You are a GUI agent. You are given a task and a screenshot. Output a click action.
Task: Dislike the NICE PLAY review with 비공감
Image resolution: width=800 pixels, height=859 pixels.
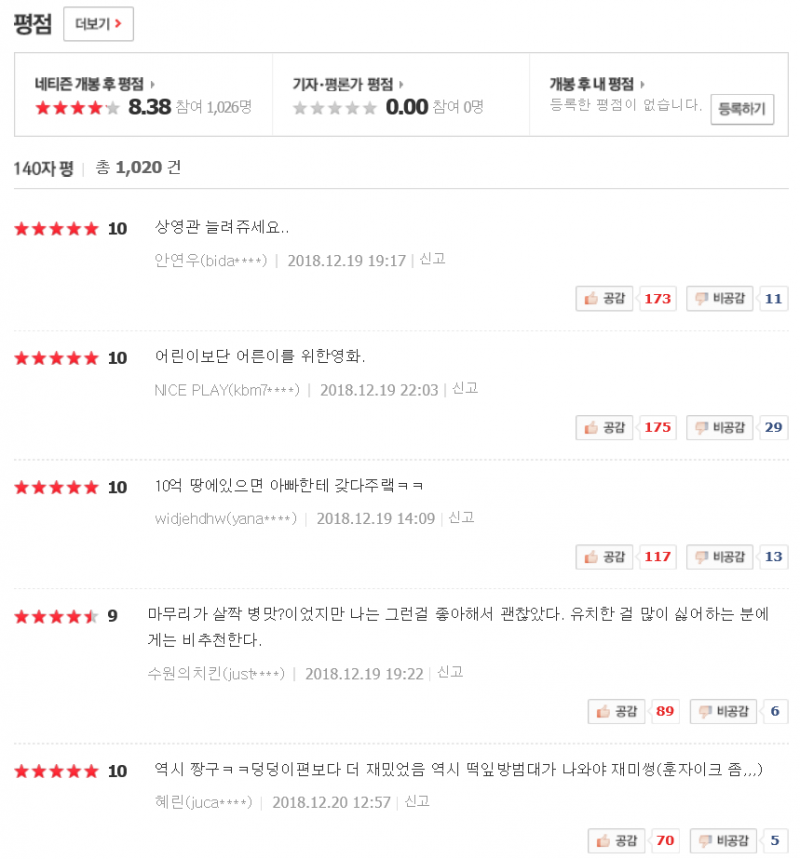point(720,427)
